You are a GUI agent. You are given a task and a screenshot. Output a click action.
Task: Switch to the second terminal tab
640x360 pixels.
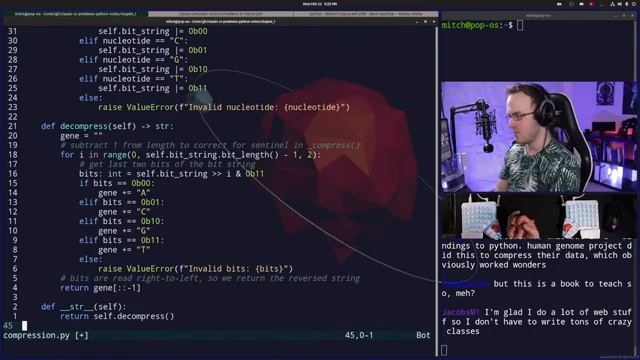coord(220,14)
